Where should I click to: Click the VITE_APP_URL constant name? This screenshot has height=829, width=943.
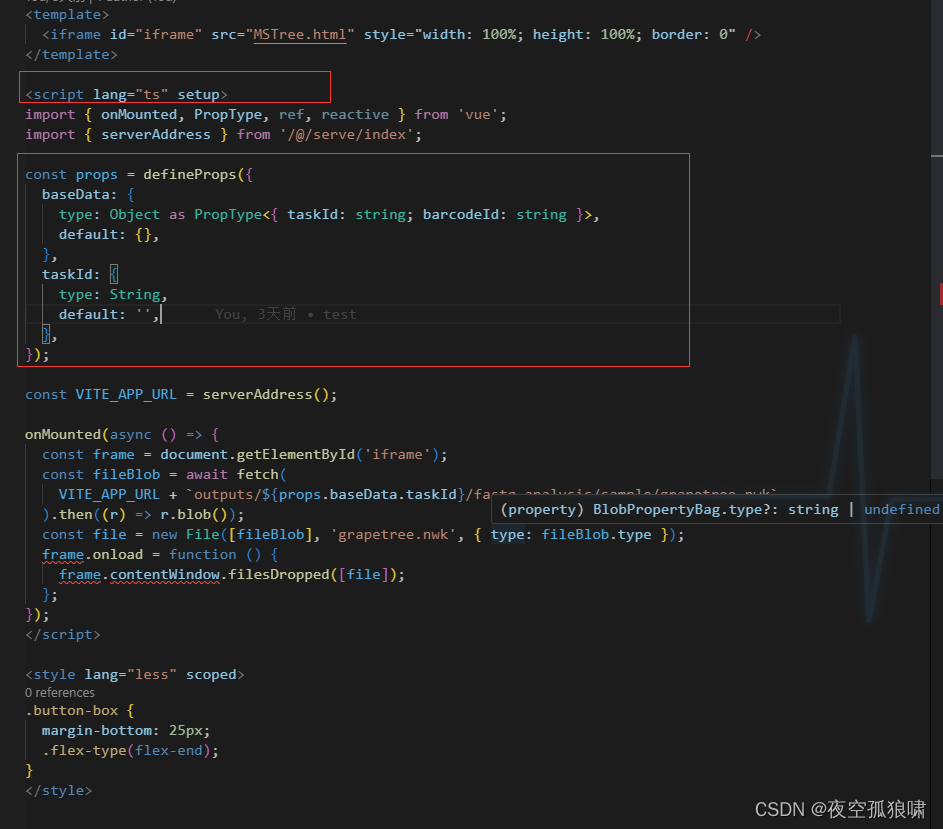(126, 393)
